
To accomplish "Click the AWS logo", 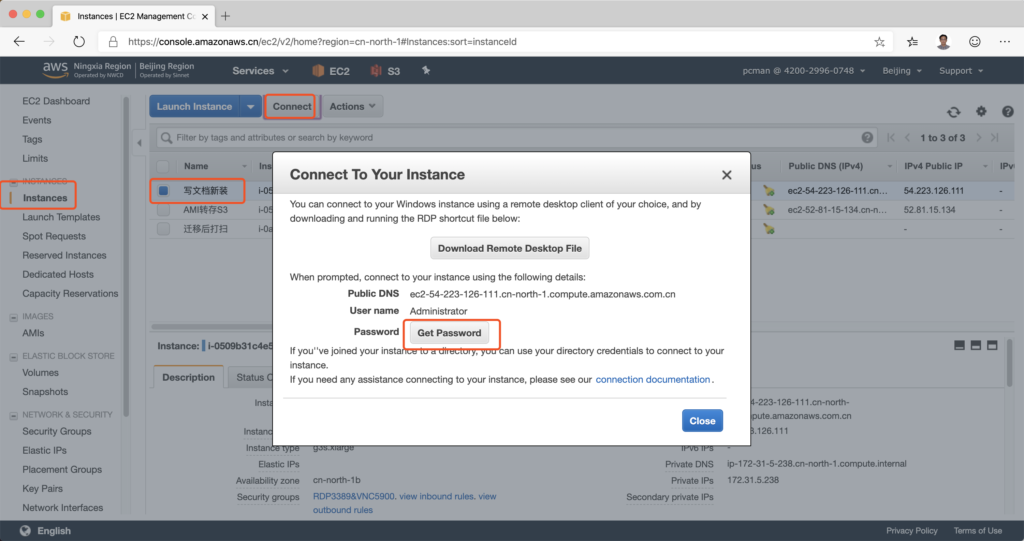I will (55, 70).
